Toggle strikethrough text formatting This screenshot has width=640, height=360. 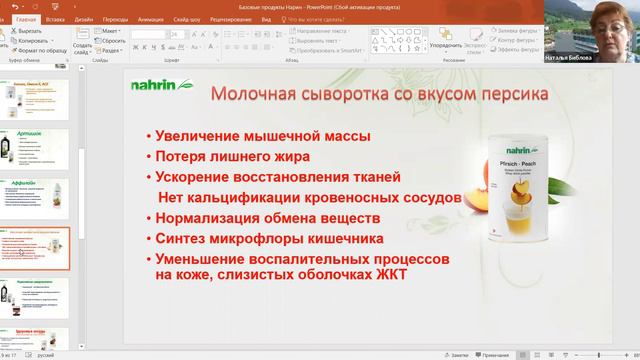click(x=172, y=47)
